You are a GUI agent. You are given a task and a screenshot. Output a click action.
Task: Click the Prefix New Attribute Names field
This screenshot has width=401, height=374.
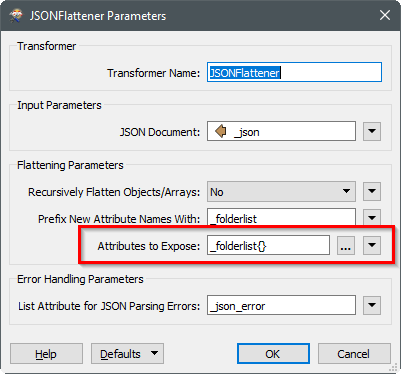point(281,218)
